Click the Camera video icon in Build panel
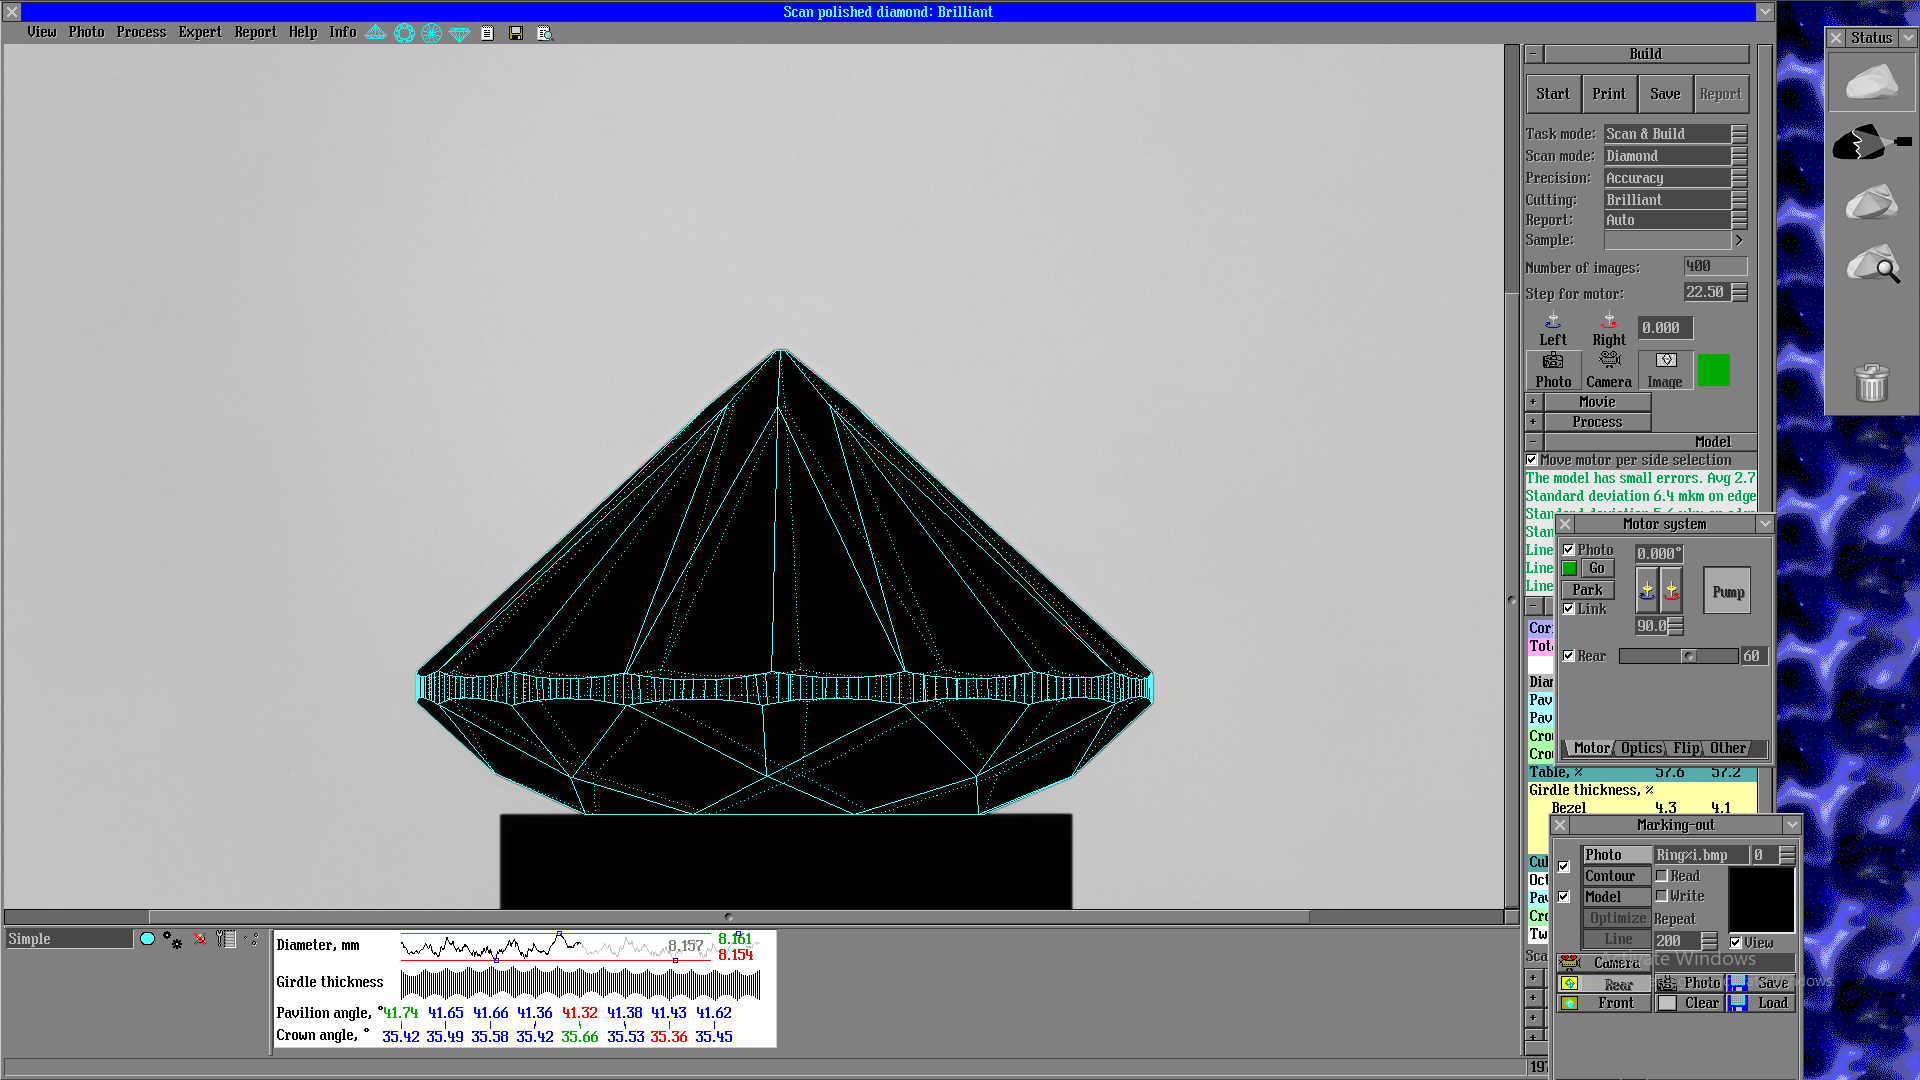The image size is (1920, 1080). (x=1609, y=370)
